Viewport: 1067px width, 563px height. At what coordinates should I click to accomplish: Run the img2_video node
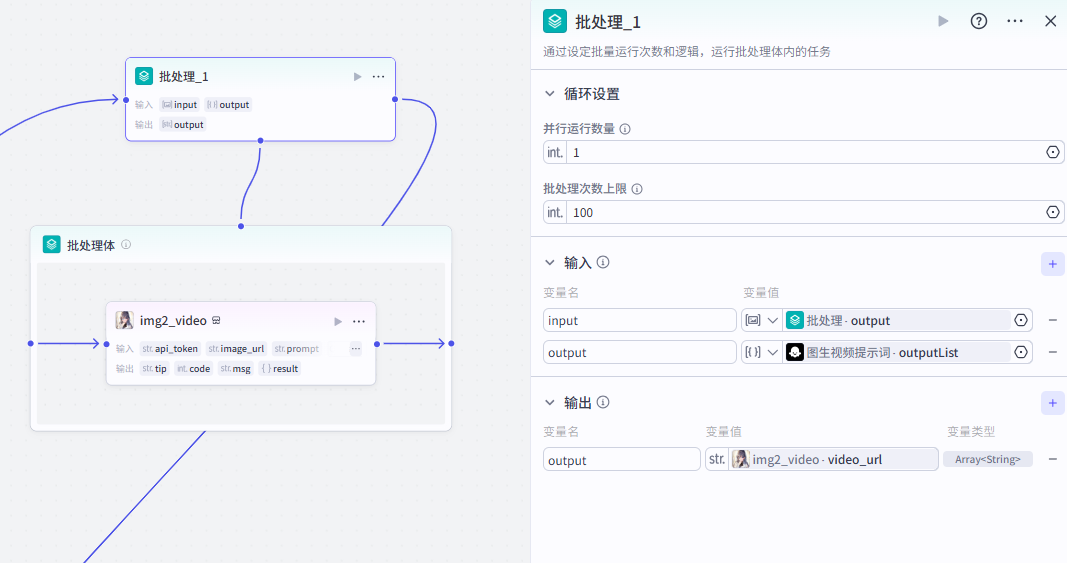[338, 321]
